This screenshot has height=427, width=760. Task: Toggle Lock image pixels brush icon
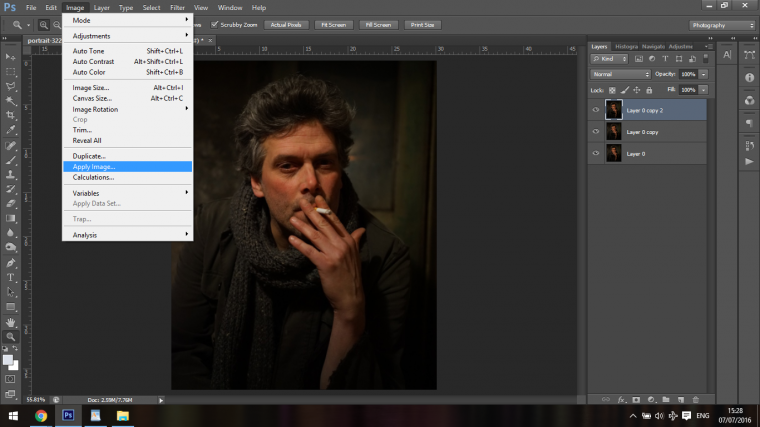[625, 90]
